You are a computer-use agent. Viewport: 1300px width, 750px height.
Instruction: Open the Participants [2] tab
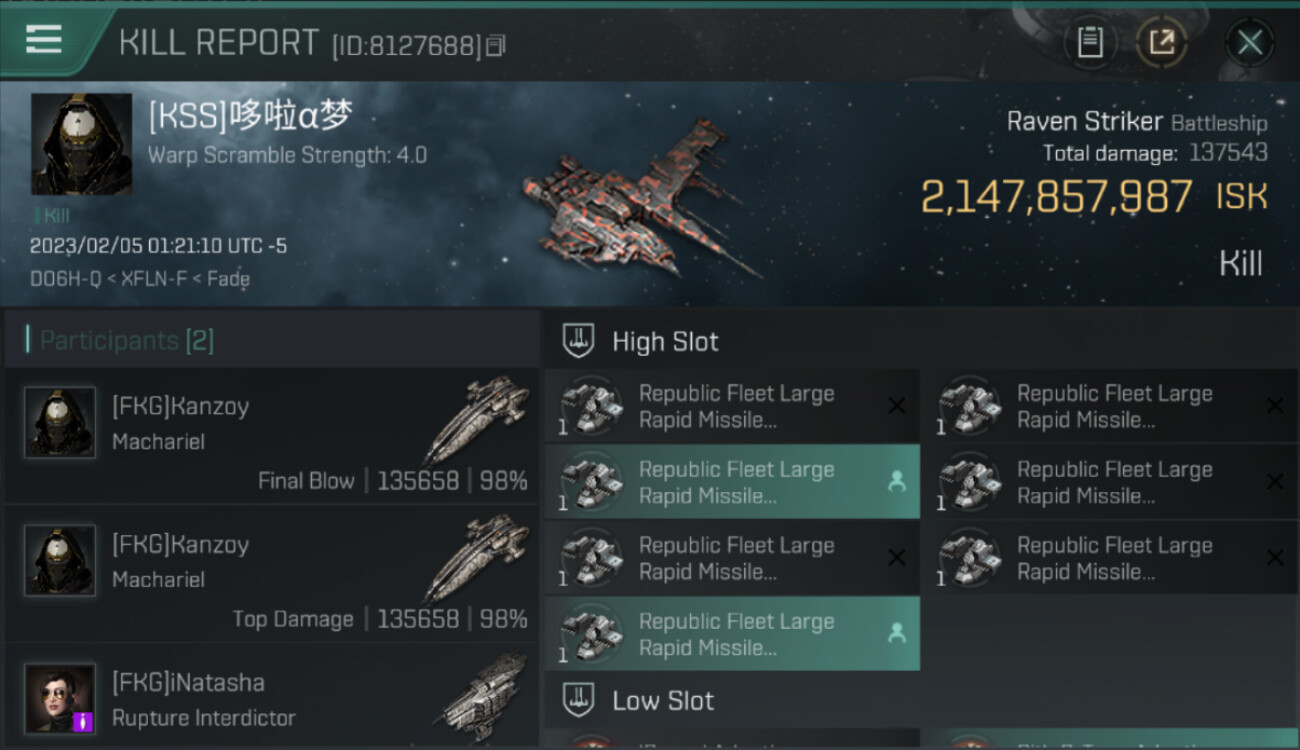tap(126, 340)
